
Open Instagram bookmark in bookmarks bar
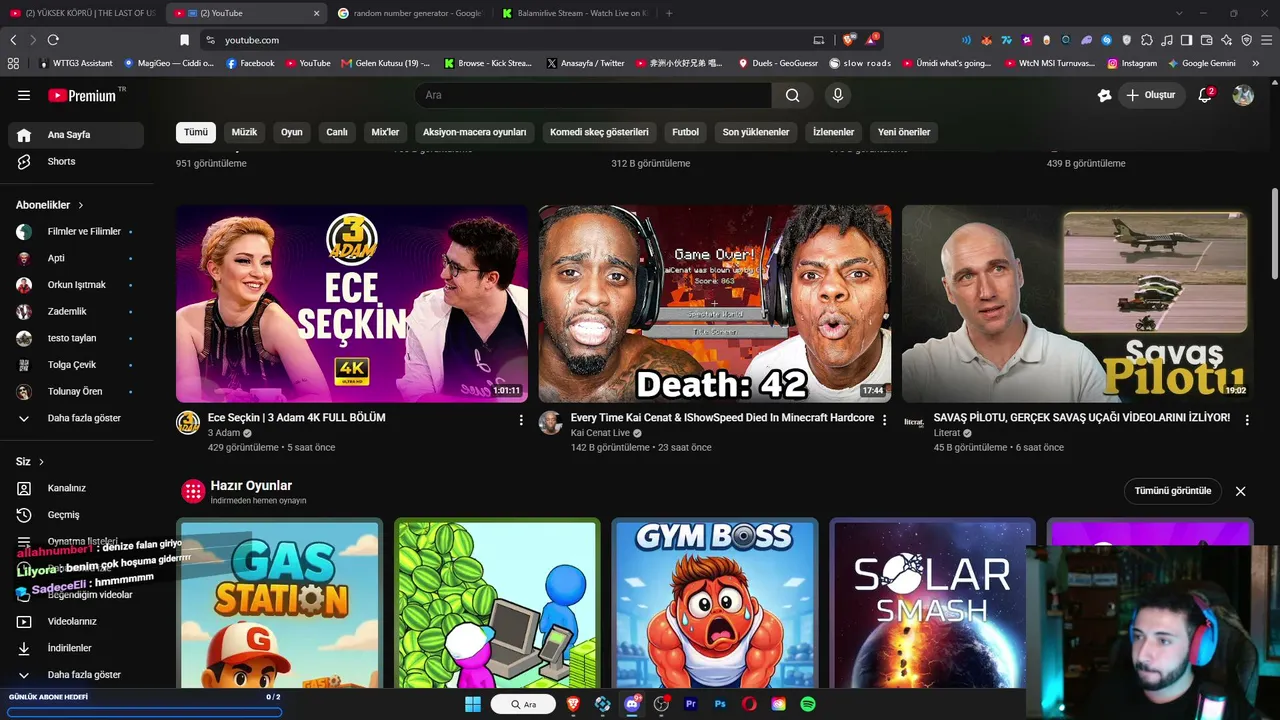[x=1132, y=63]
